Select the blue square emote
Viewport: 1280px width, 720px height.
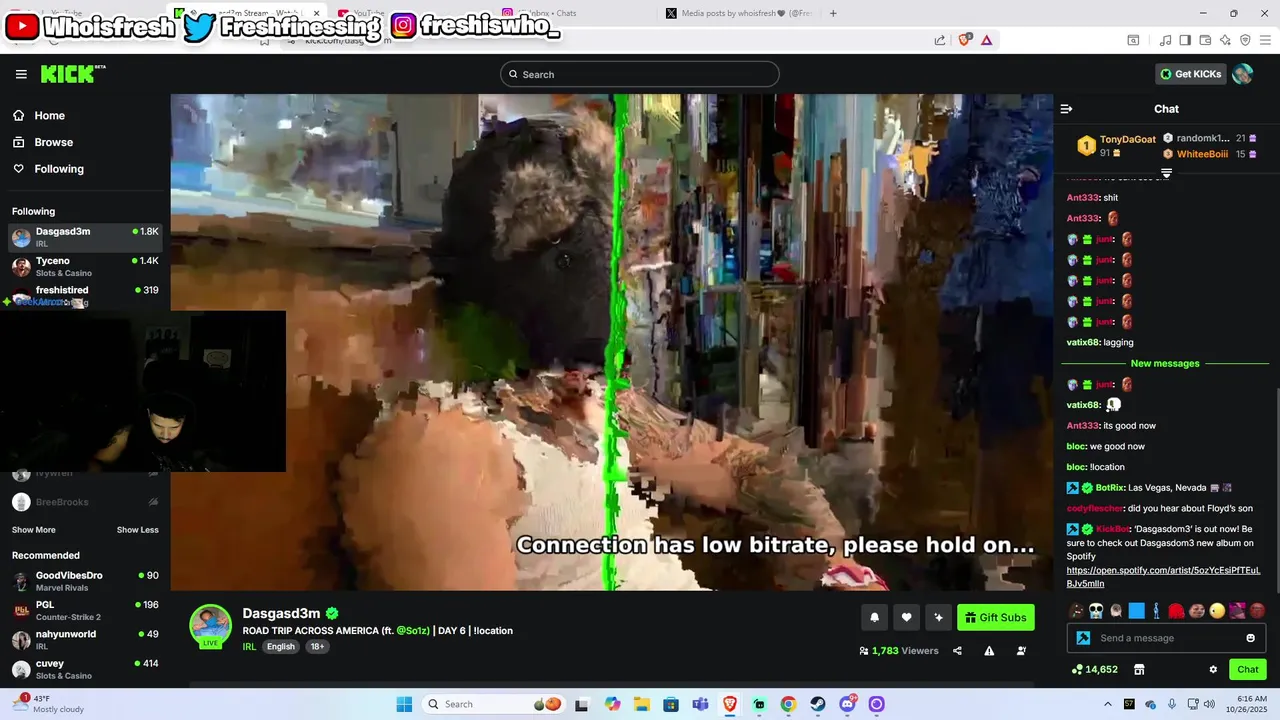(x=1136, y=611)
